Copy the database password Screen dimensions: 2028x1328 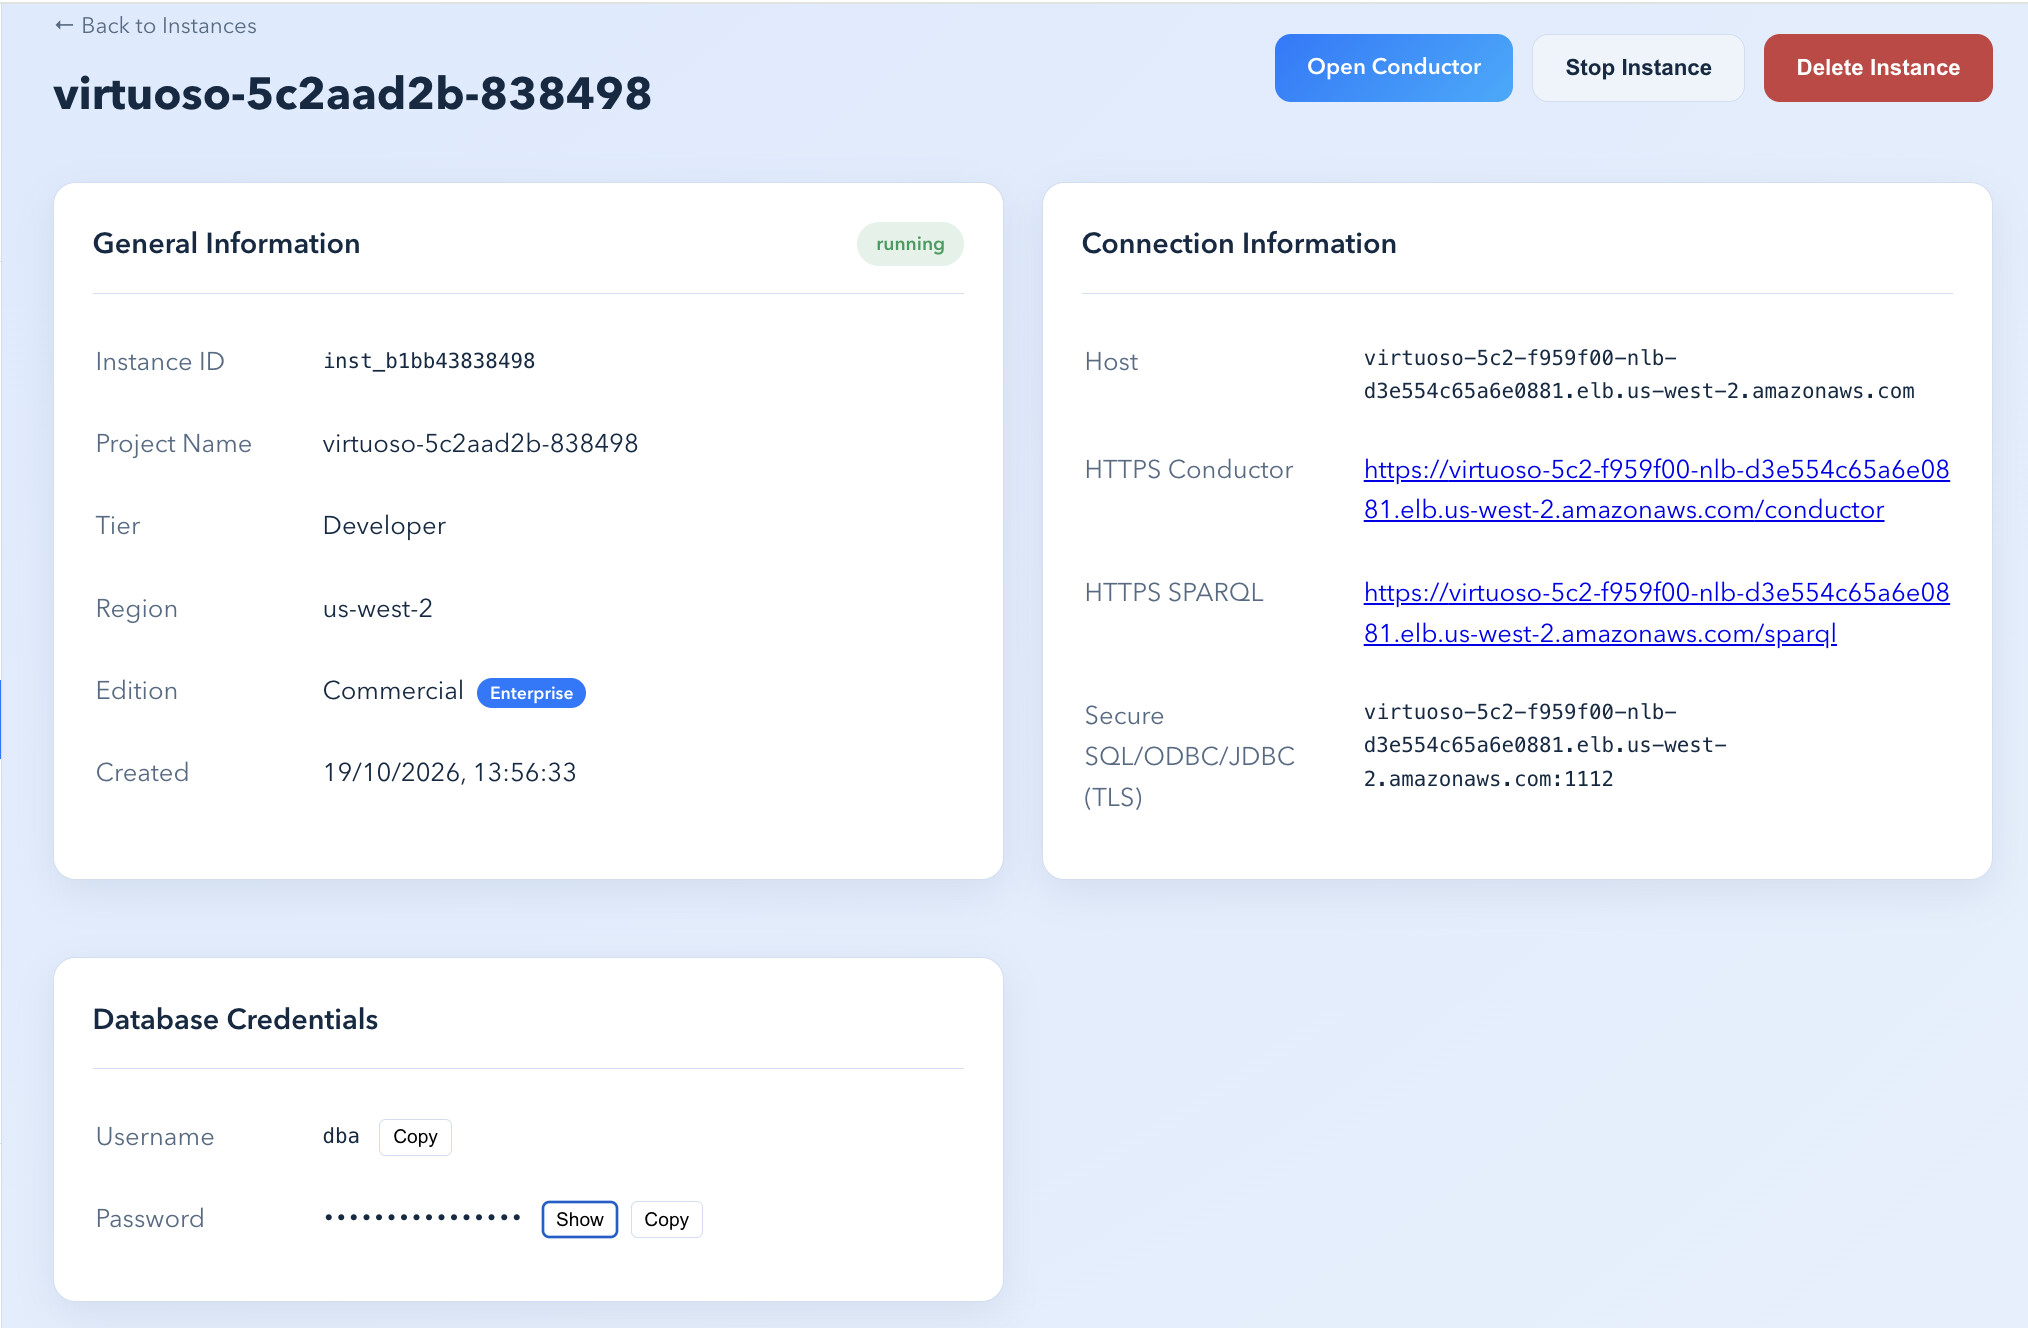pyautogui.click(x=666, y=1219)
